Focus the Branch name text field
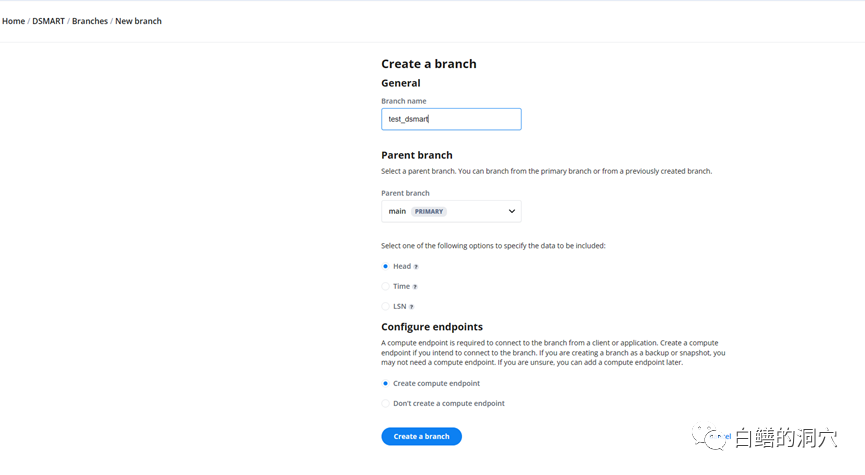This screenshot has height=475, width=865. [x=451, y=119]
